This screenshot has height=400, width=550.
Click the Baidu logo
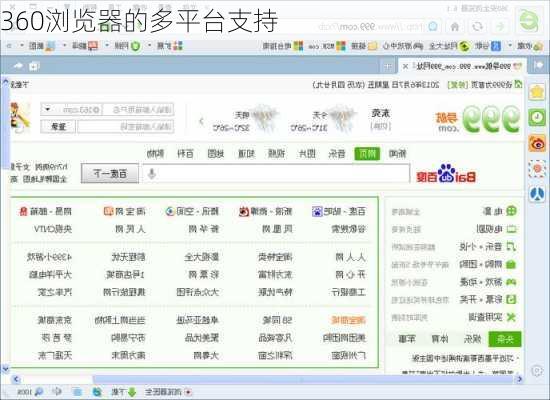pyautogui.click(x=446, y=174)
